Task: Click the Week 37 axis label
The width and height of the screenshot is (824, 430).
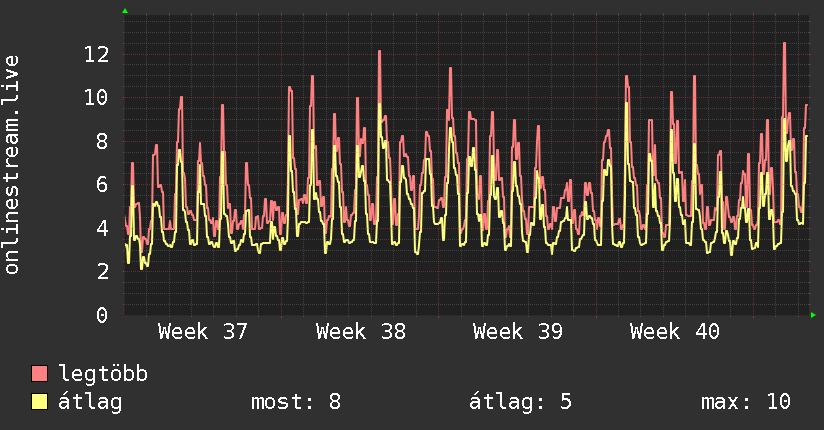Action: click(203, 332)
